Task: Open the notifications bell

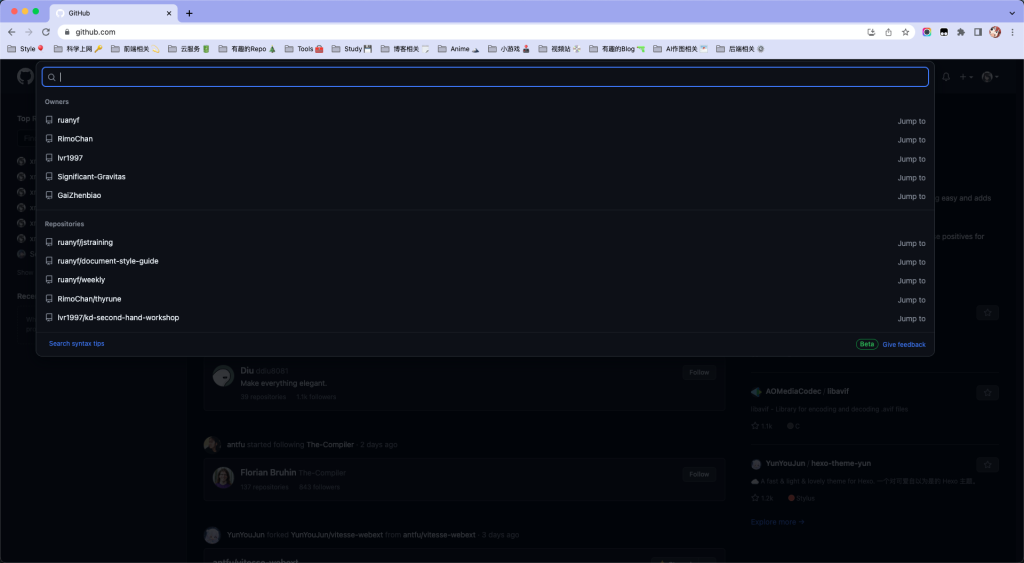Action: 946,77
